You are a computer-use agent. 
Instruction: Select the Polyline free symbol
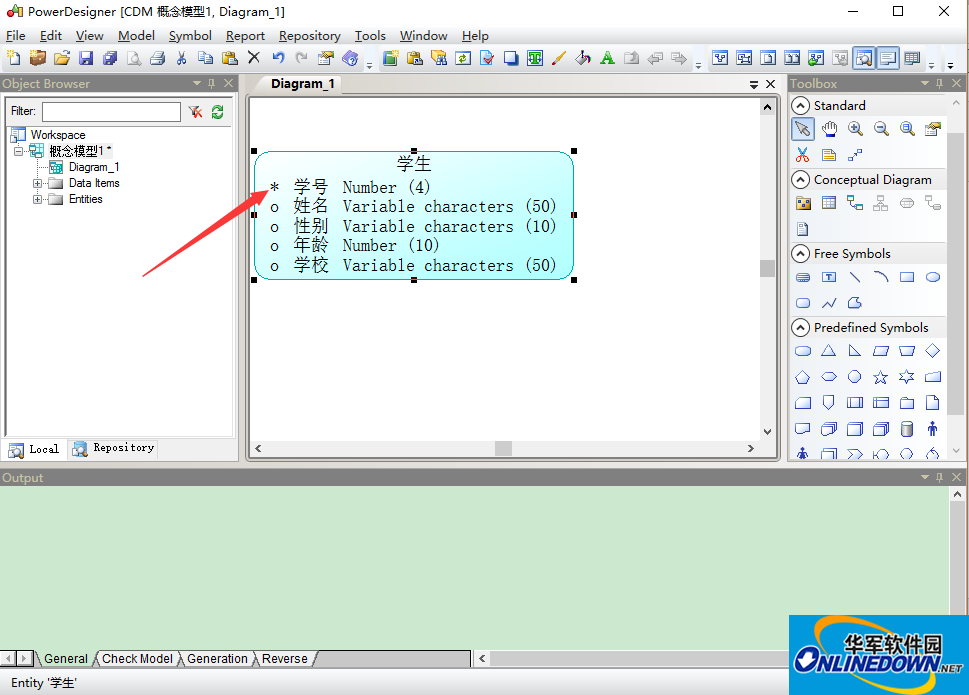(829, 303)
